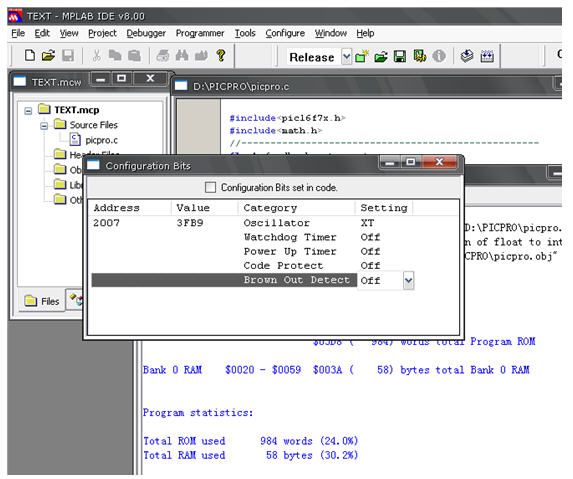Click the Power Up Timer category row
Viewport: 573px width, 479px height.
click(290, 251)
